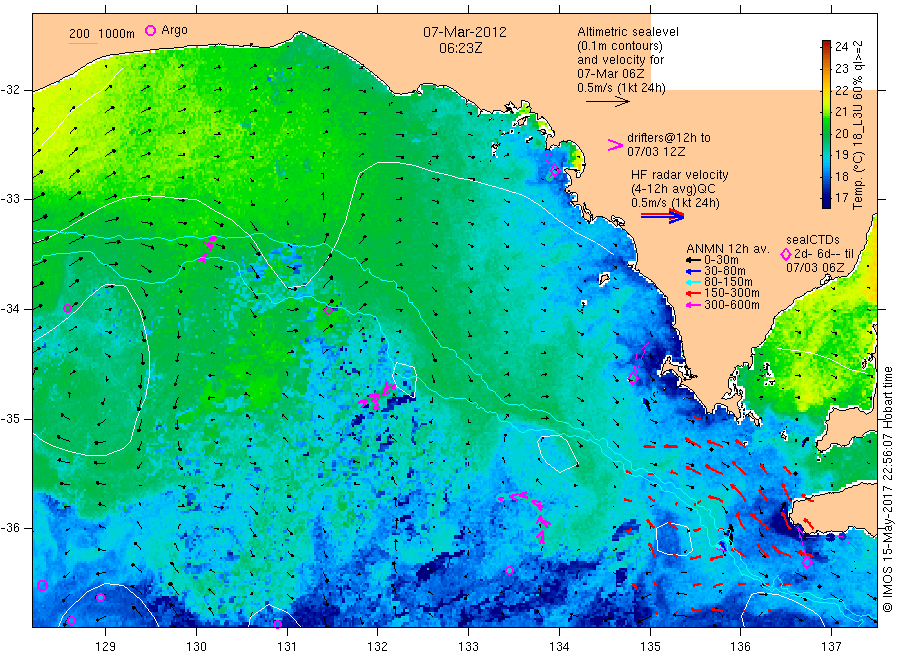The width and height of the screenshot is (900, 660).
Task: Click the 'drifters@12h to' legend text
Action: (669, 138)
